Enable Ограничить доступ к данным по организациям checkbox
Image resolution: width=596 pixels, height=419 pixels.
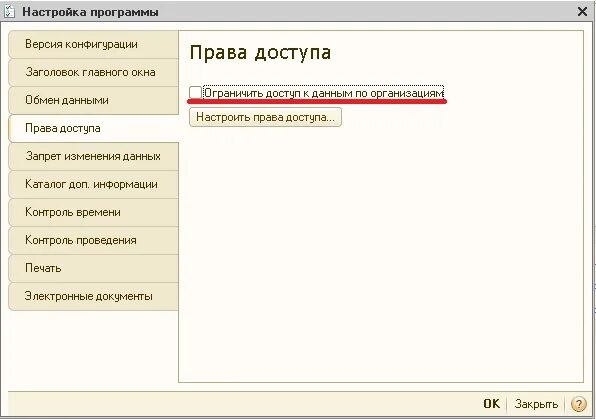pyautogui.click(x=195, y=92)
